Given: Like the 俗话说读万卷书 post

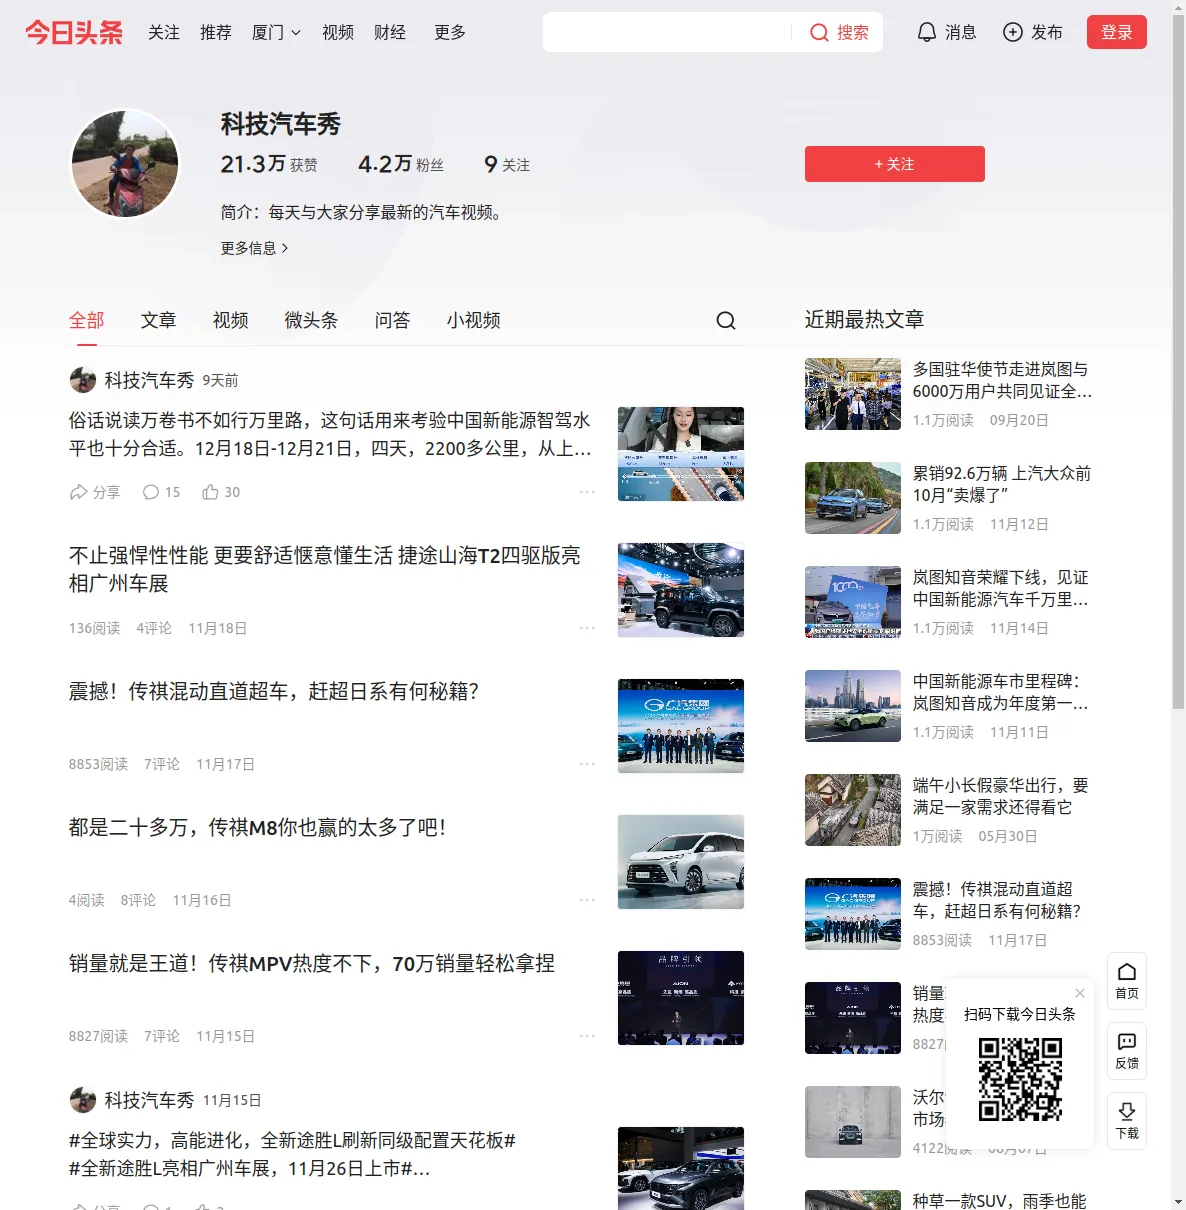Looking at the screenshot, I should [221, 492].
